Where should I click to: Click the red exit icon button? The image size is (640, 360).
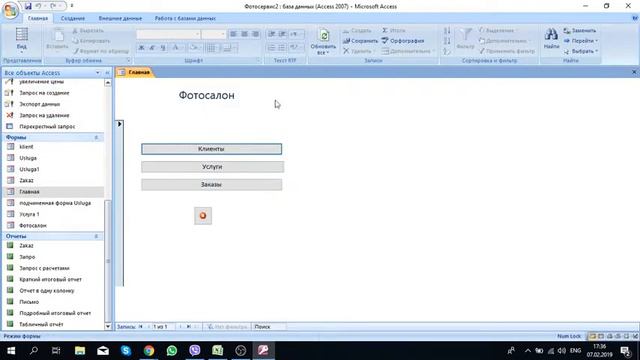203,216
